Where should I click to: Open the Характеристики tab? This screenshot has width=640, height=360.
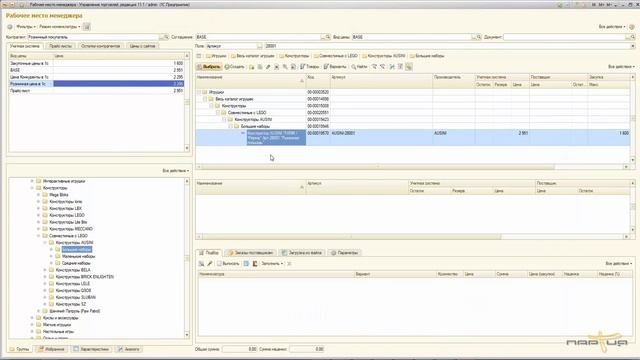click(91, 349)
